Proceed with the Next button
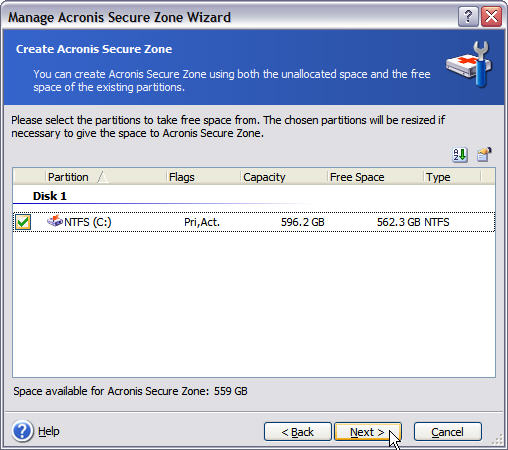The image size is (508, 450). [368, 432]
